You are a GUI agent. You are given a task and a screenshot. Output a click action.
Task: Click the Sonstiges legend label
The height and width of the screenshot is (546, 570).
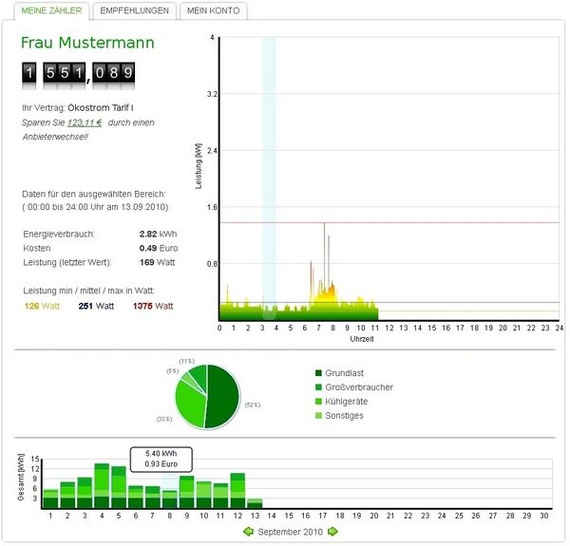click(344, 415)
